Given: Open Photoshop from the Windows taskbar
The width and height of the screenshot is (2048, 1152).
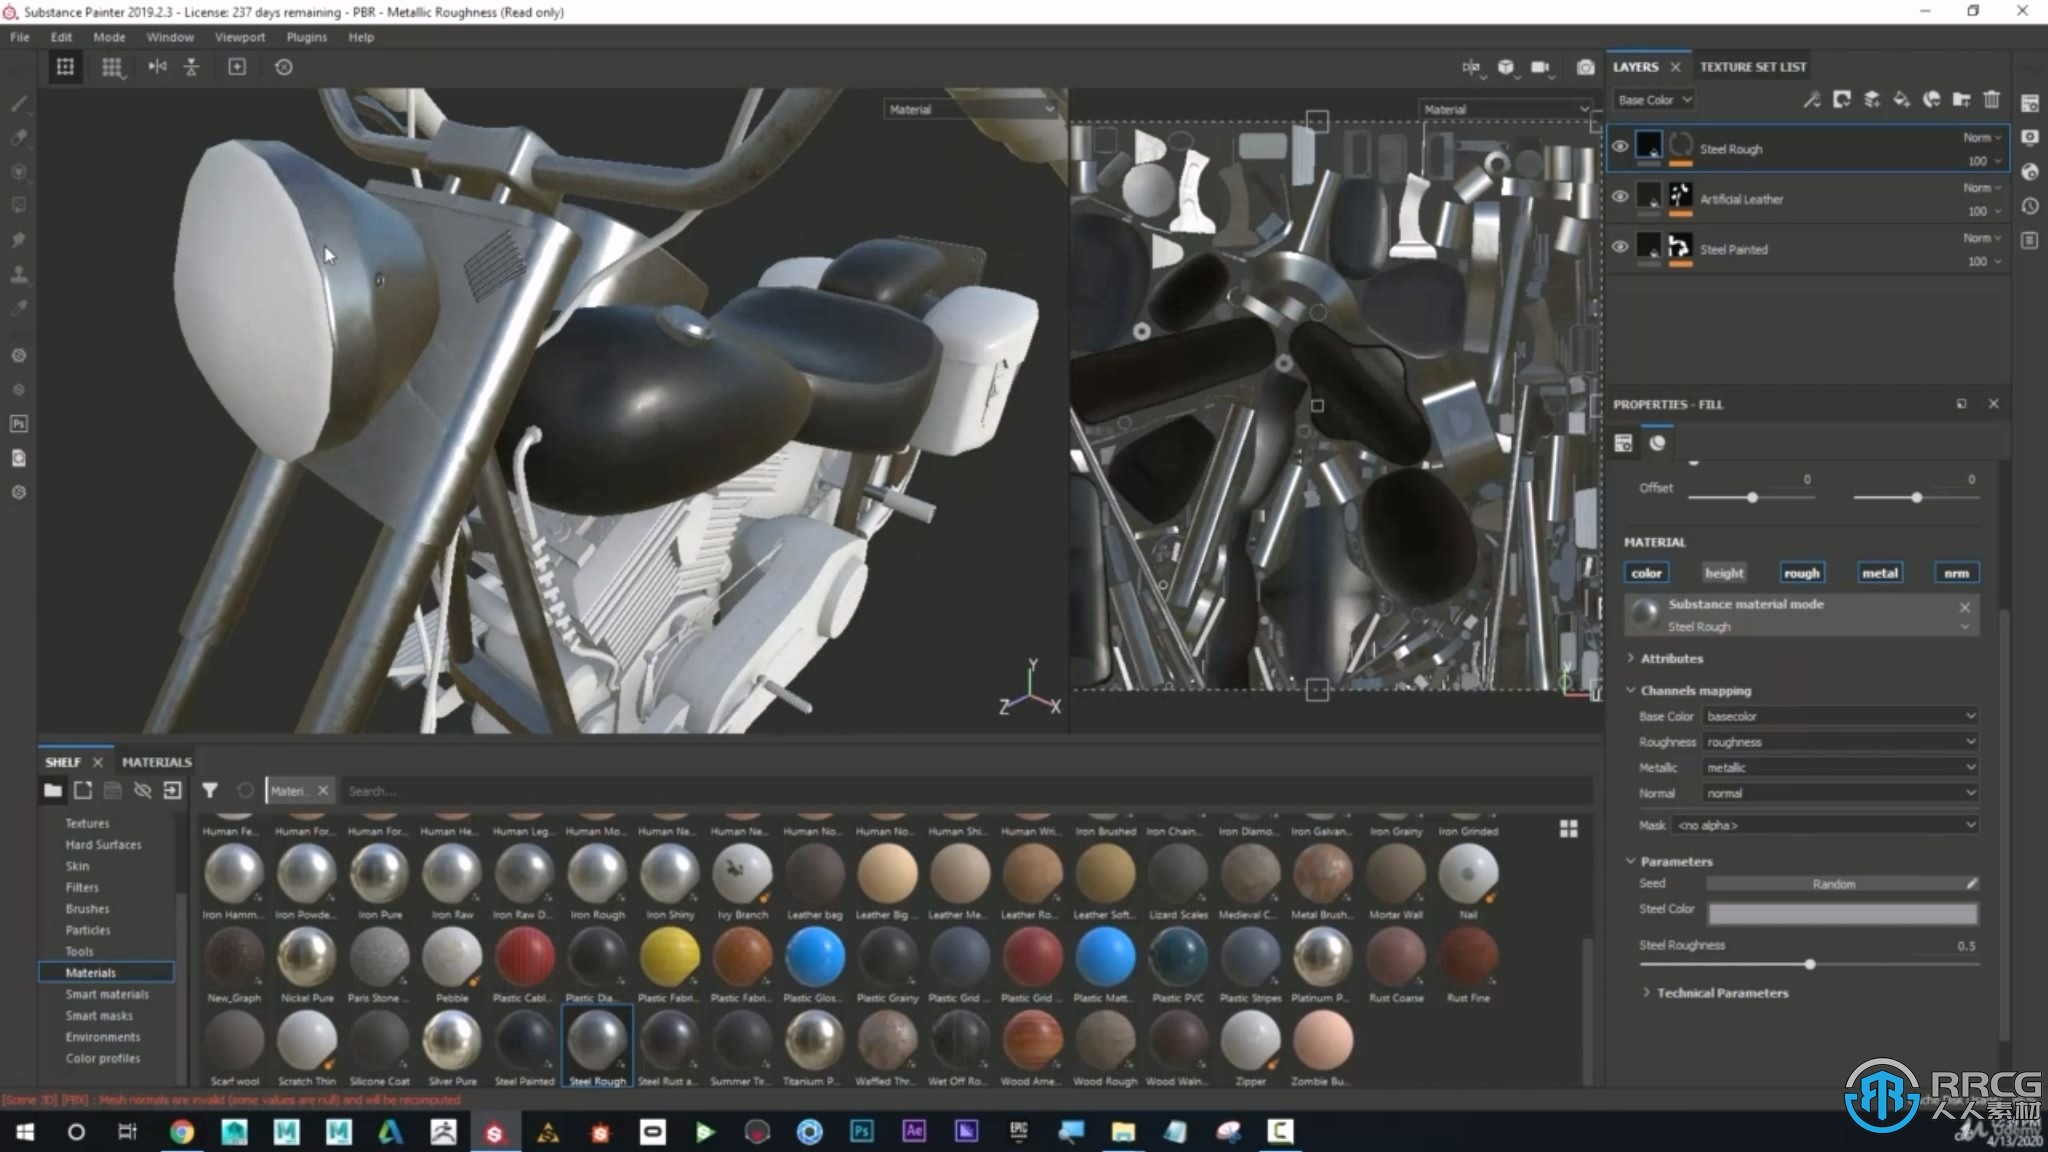Looking at the screenshot, I should pyautogui.click(x=861, y=1131).
